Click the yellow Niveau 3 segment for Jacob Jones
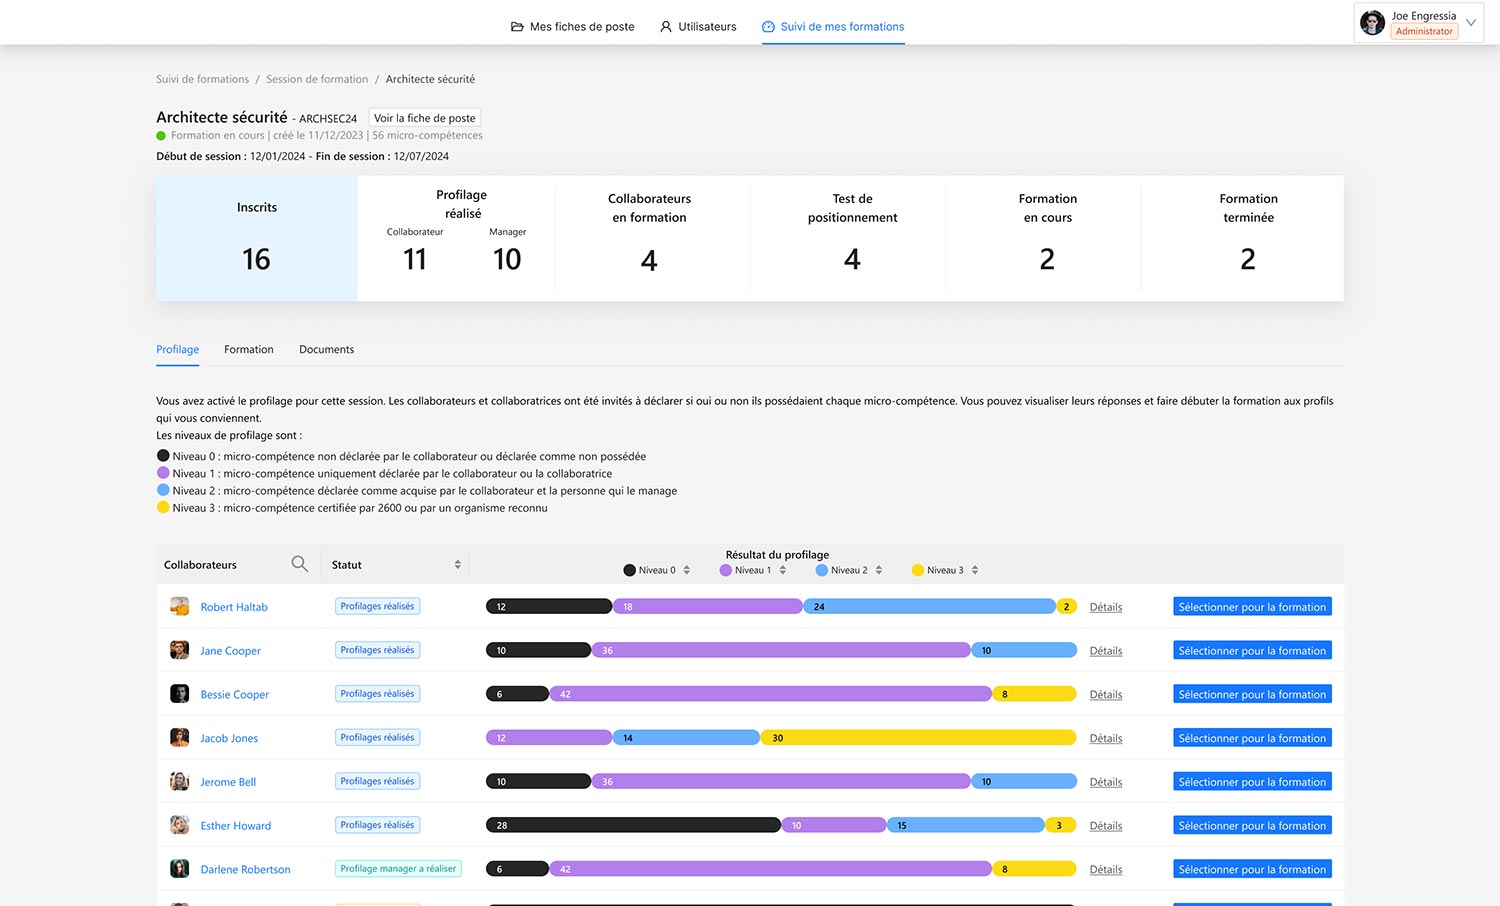The height and width of the screenshot is (906, 1500). pos(918,738)
